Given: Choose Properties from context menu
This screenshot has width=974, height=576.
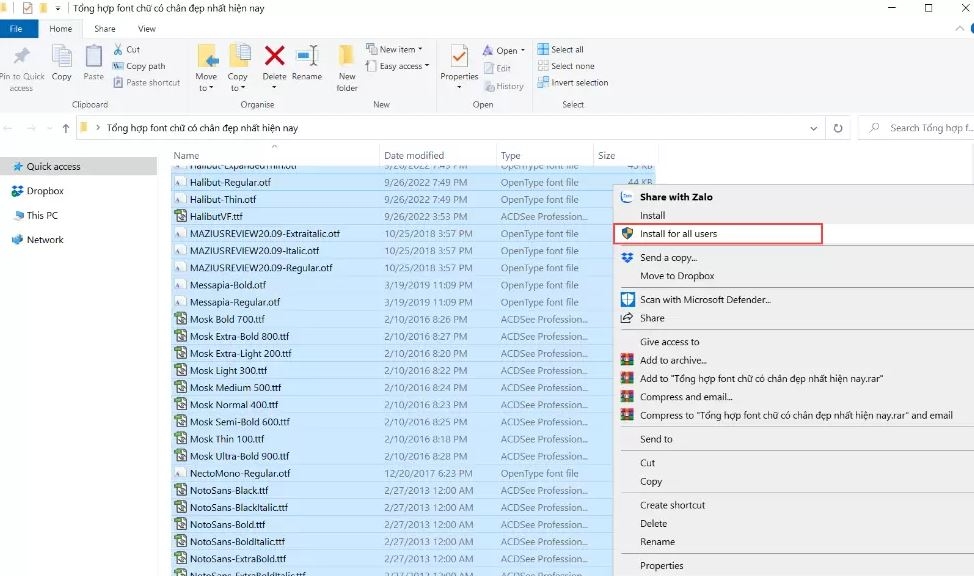Looking at the screenshot, I should (x=794, y=565).
